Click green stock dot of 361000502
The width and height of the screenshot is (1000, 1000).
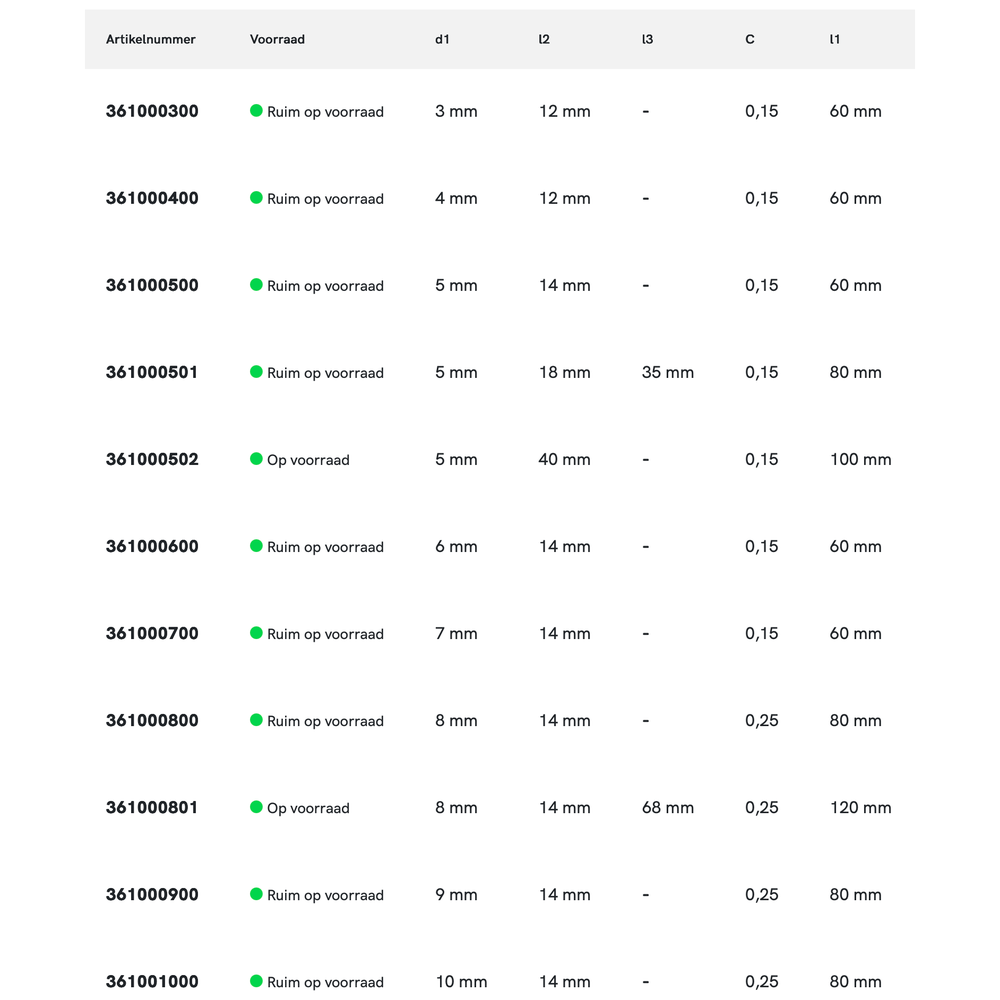click(256, 459)
